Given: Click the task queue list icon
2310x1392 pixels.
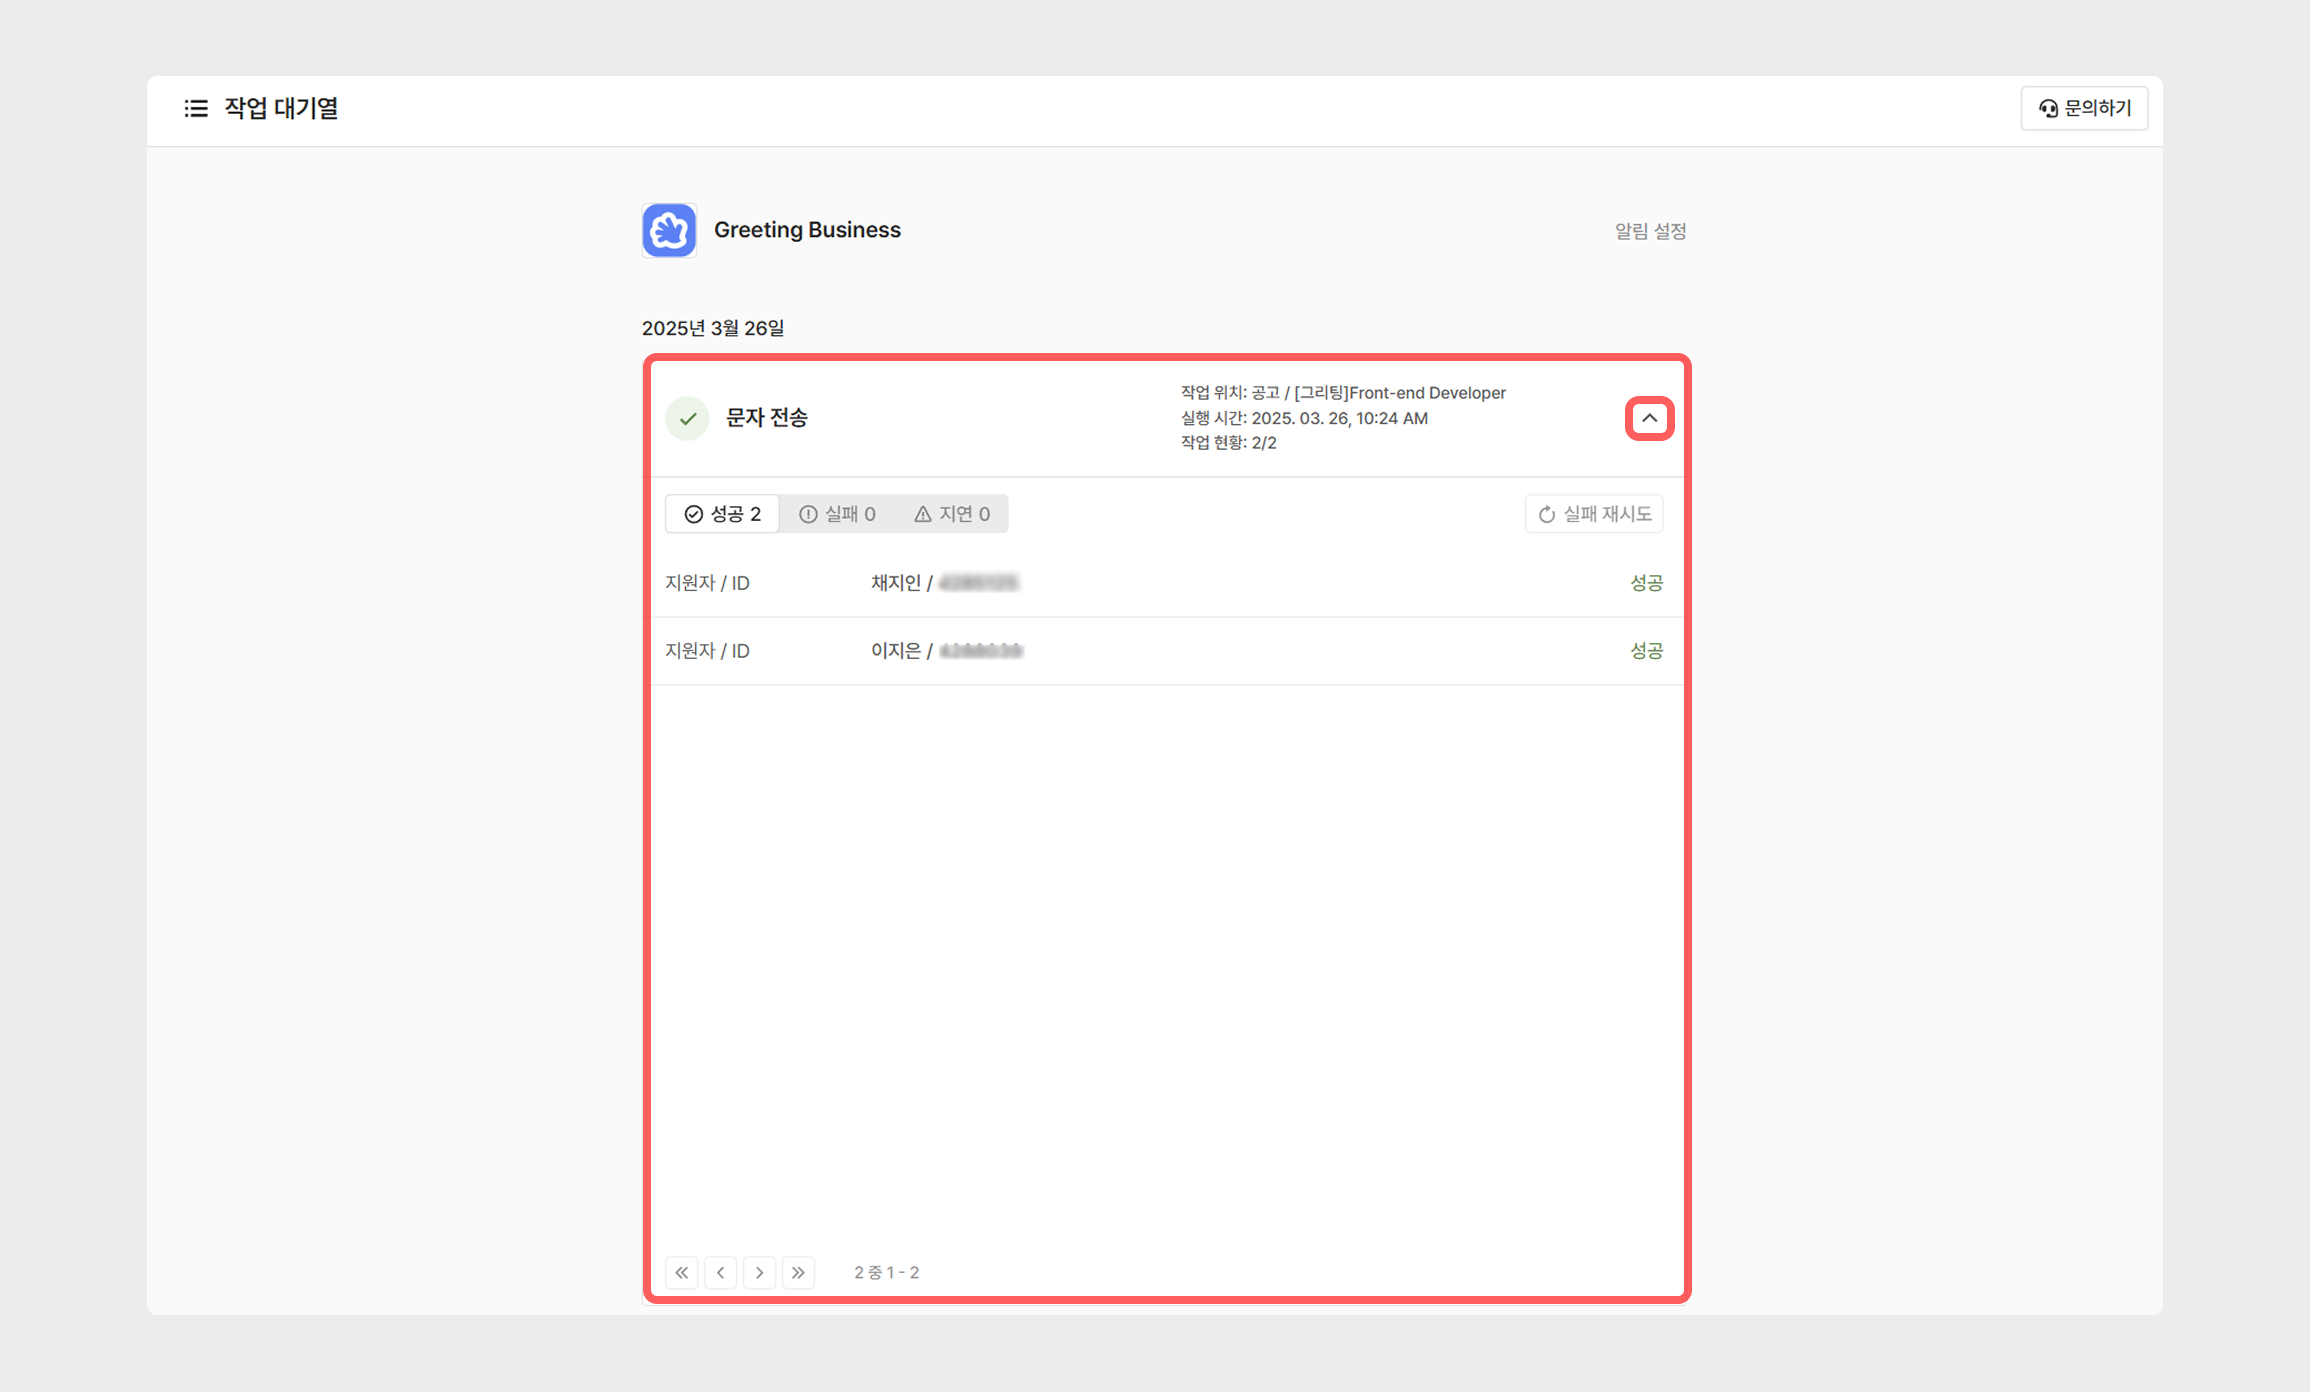Looking at the screenshot, I should pos(196,108).
